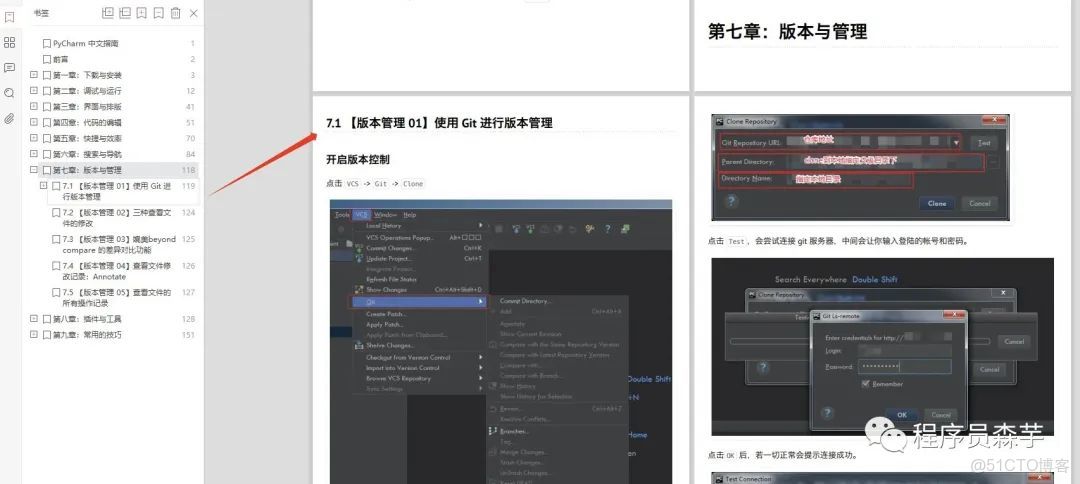This screenshot has width=1080, height=484.
Task: Expand the 第六章：搜索与导航 bookmark
Action: [34, 154]
